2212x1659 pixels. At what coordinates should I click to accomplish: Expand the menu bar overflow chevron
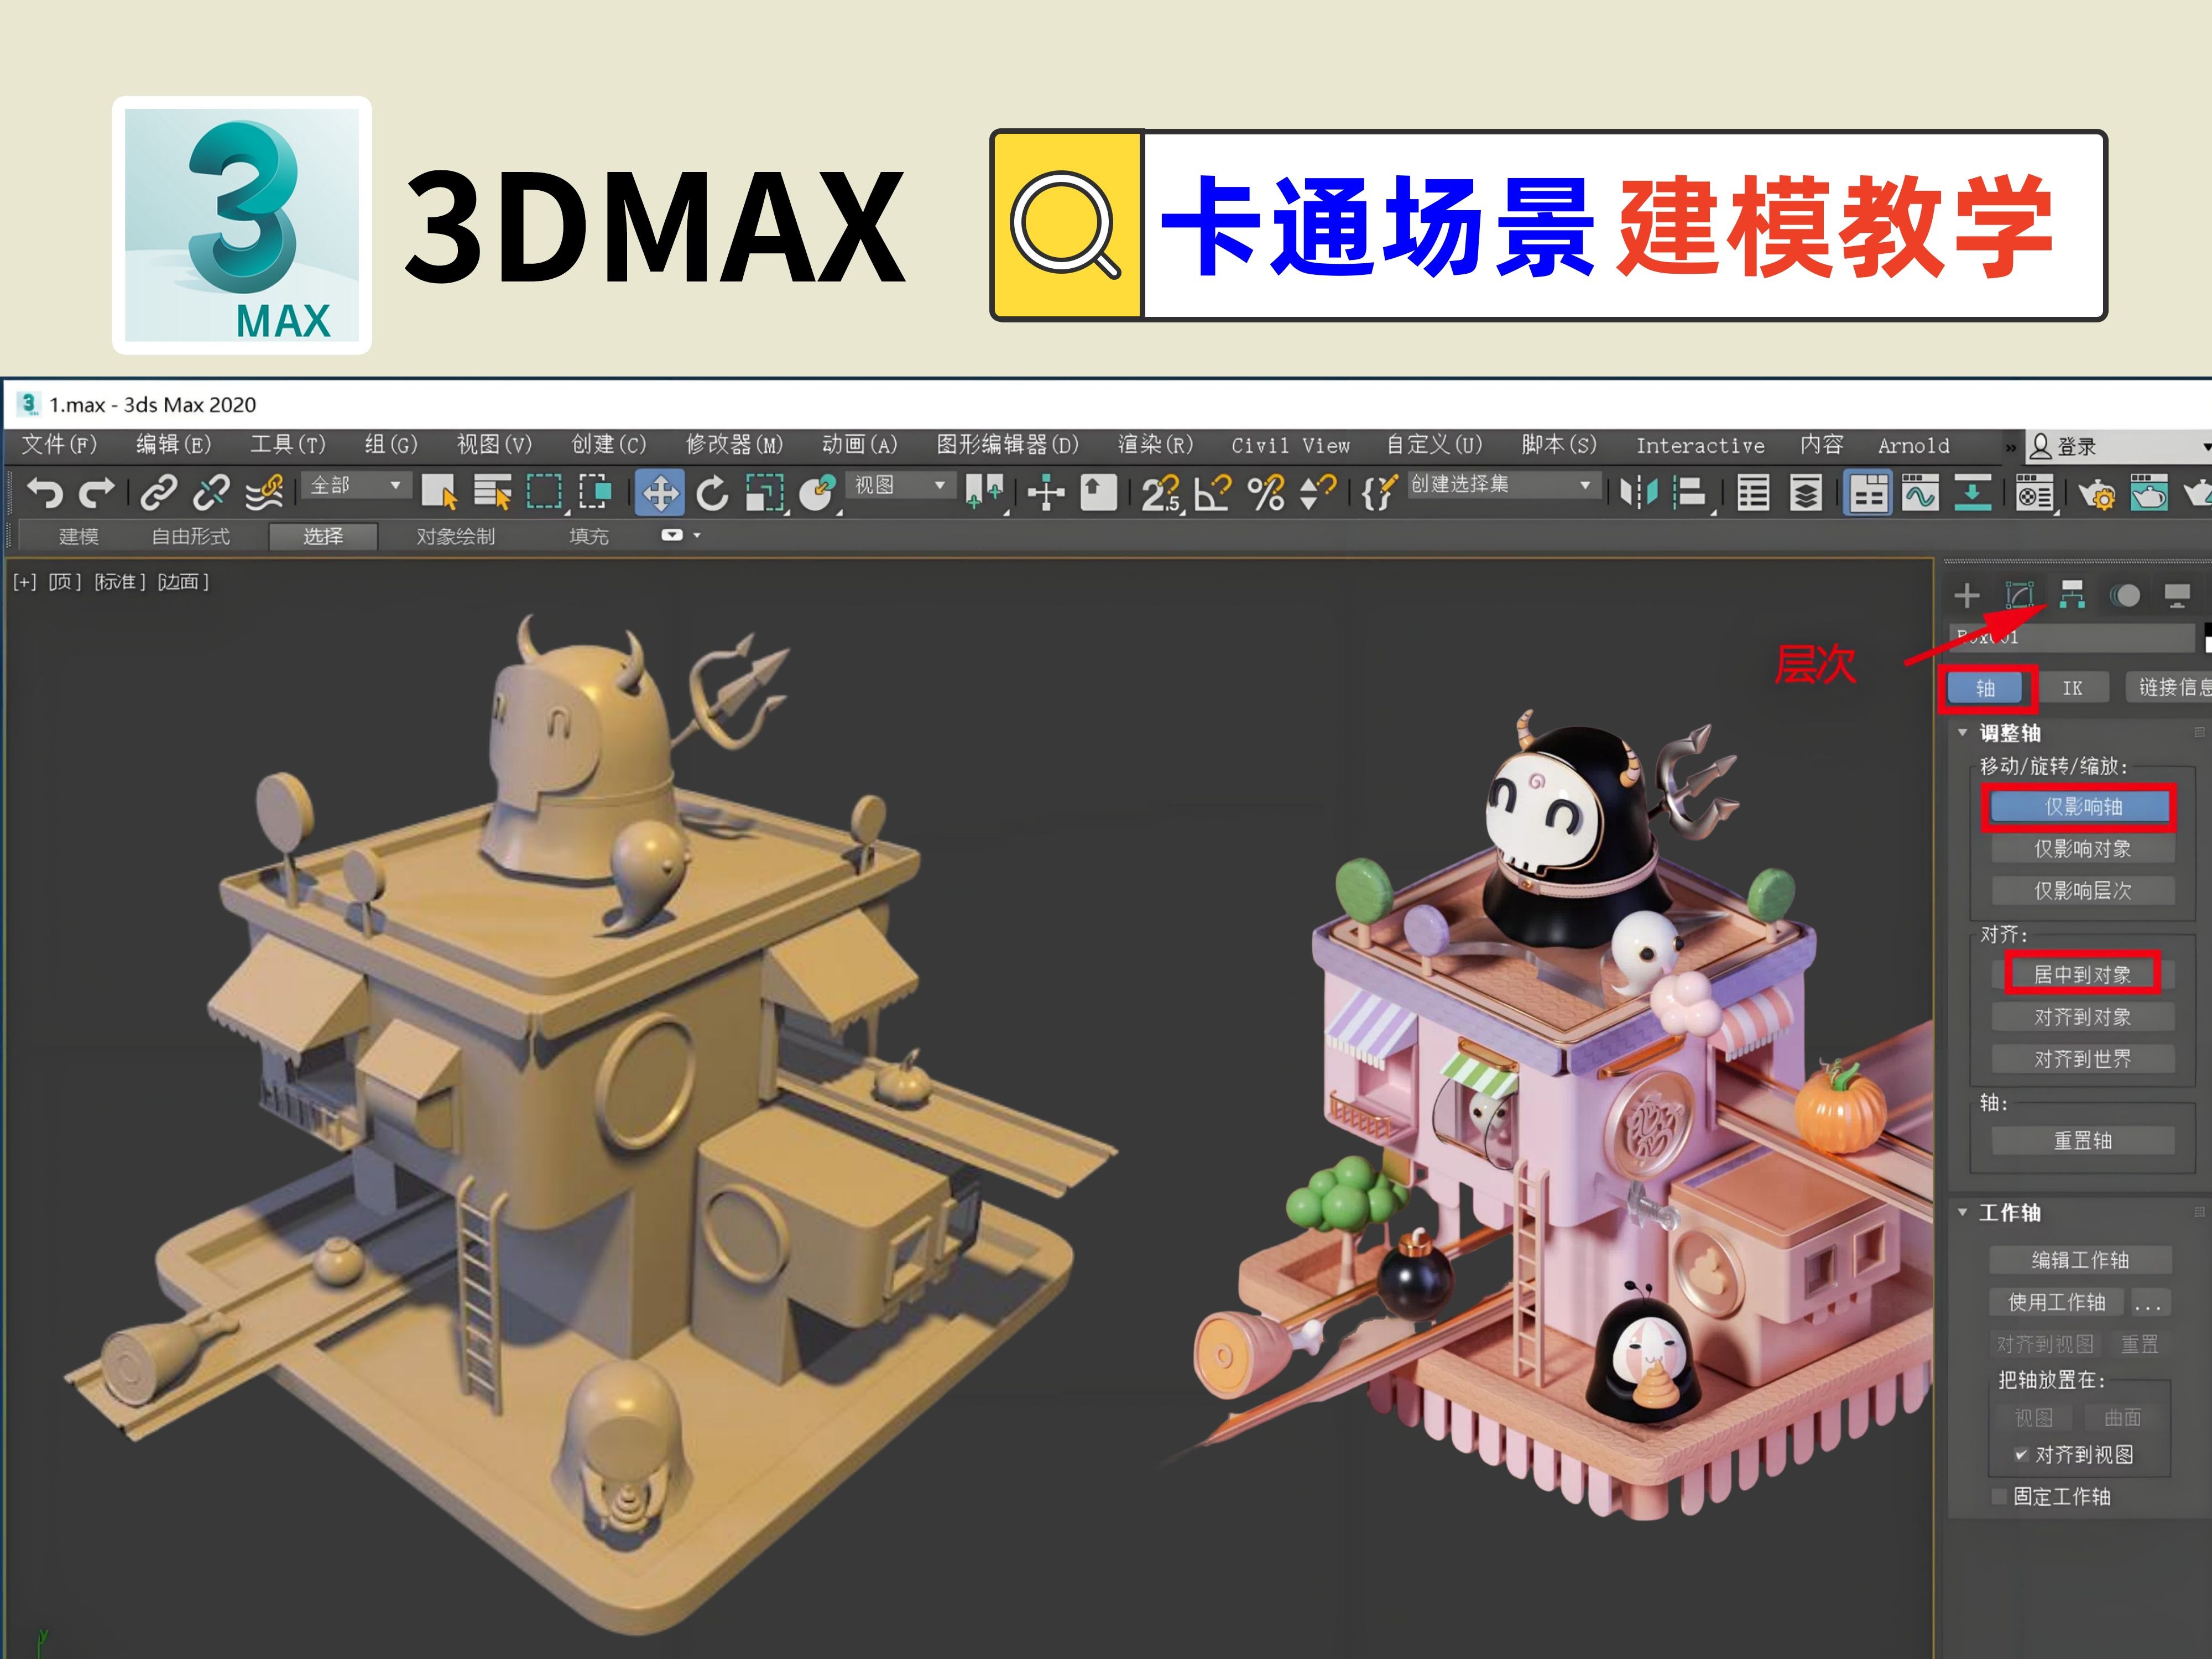click(x=2010, y=447)
